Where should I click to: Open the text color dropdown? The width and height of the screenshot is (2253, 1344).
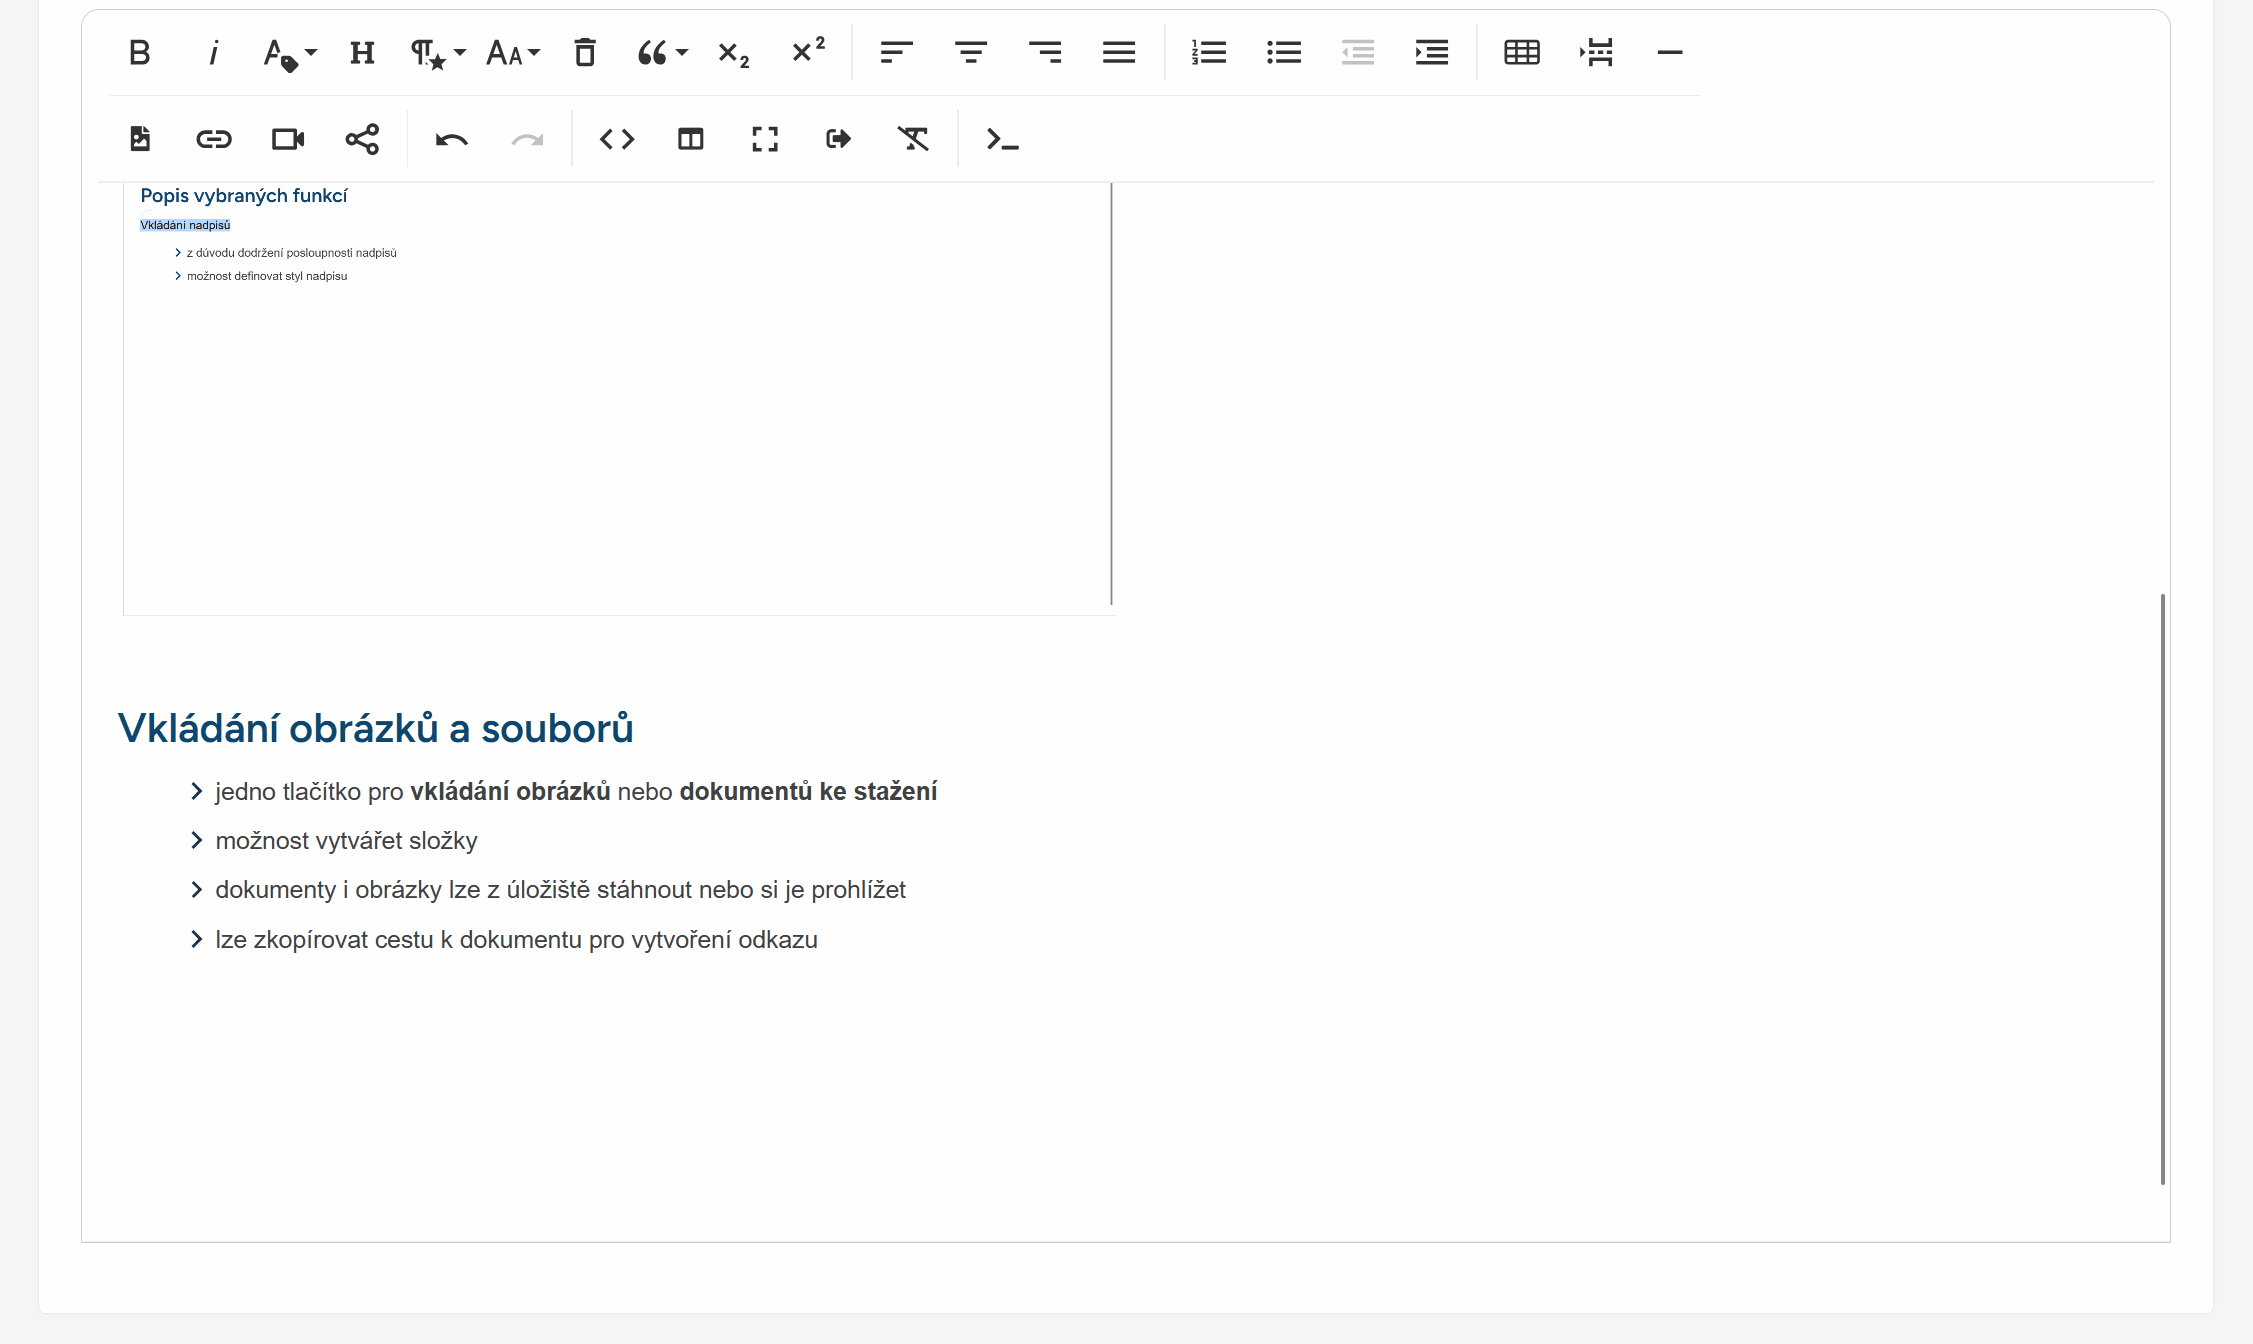point(289,53)
